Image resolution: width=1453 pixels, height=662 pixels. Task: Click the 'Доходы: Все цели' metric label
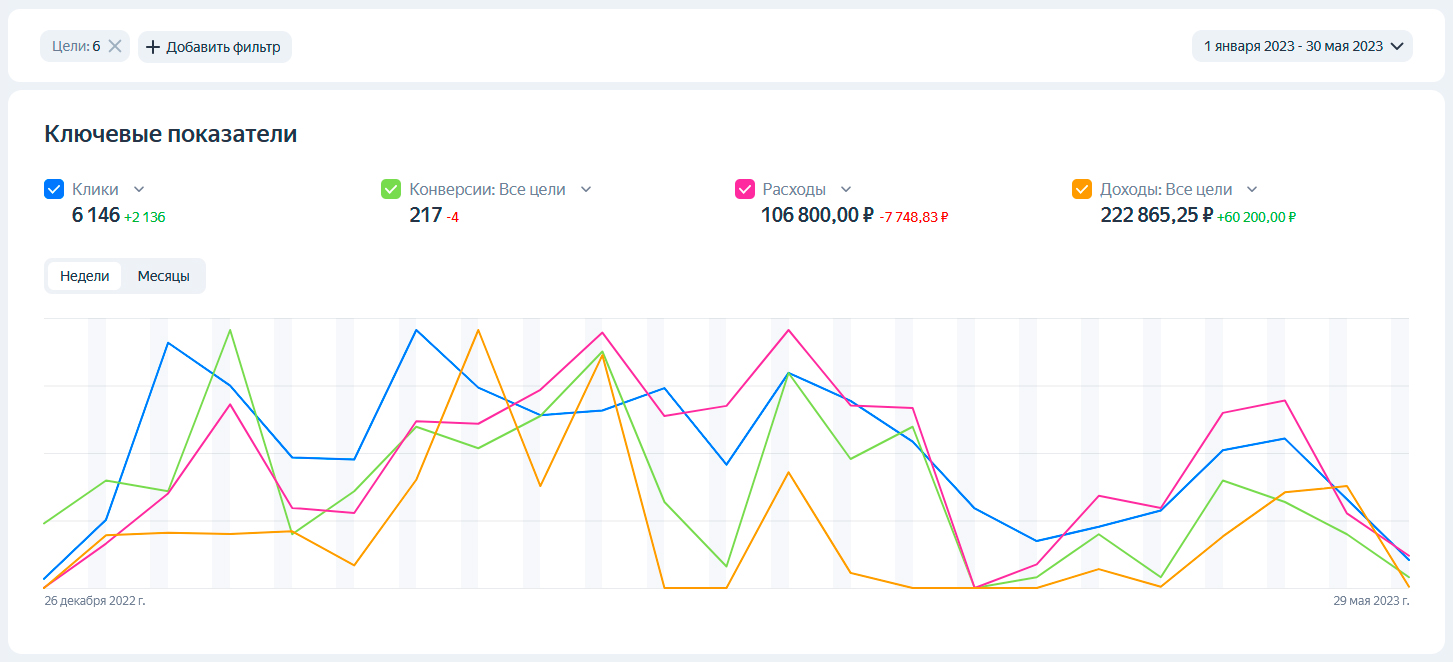click(1166, 189)
